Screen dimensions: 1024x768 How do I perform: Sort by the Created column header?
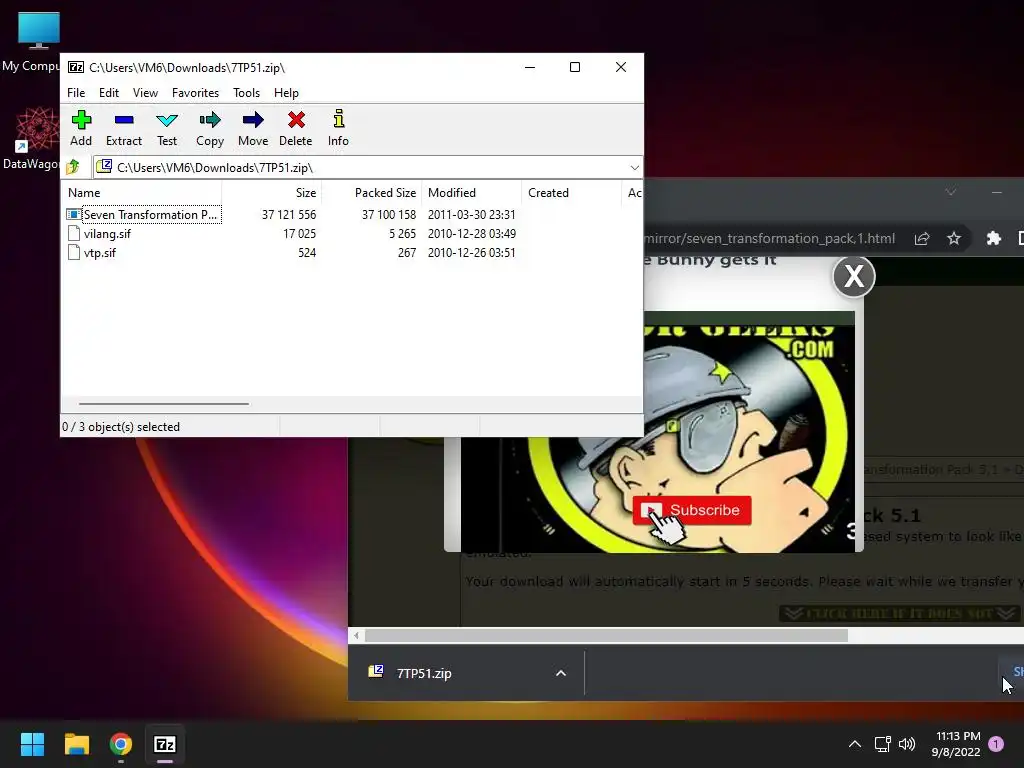click(x=571, y=193)
